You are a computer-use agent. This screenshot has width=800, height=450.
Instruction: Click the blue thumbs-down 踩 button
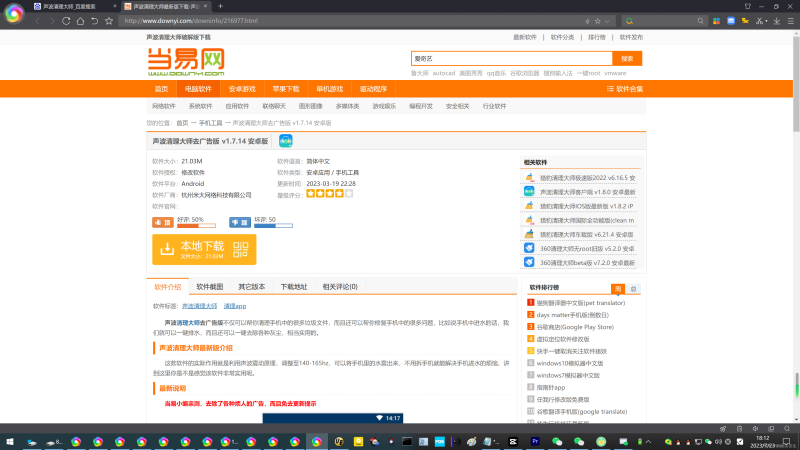[x=240, y=222]
